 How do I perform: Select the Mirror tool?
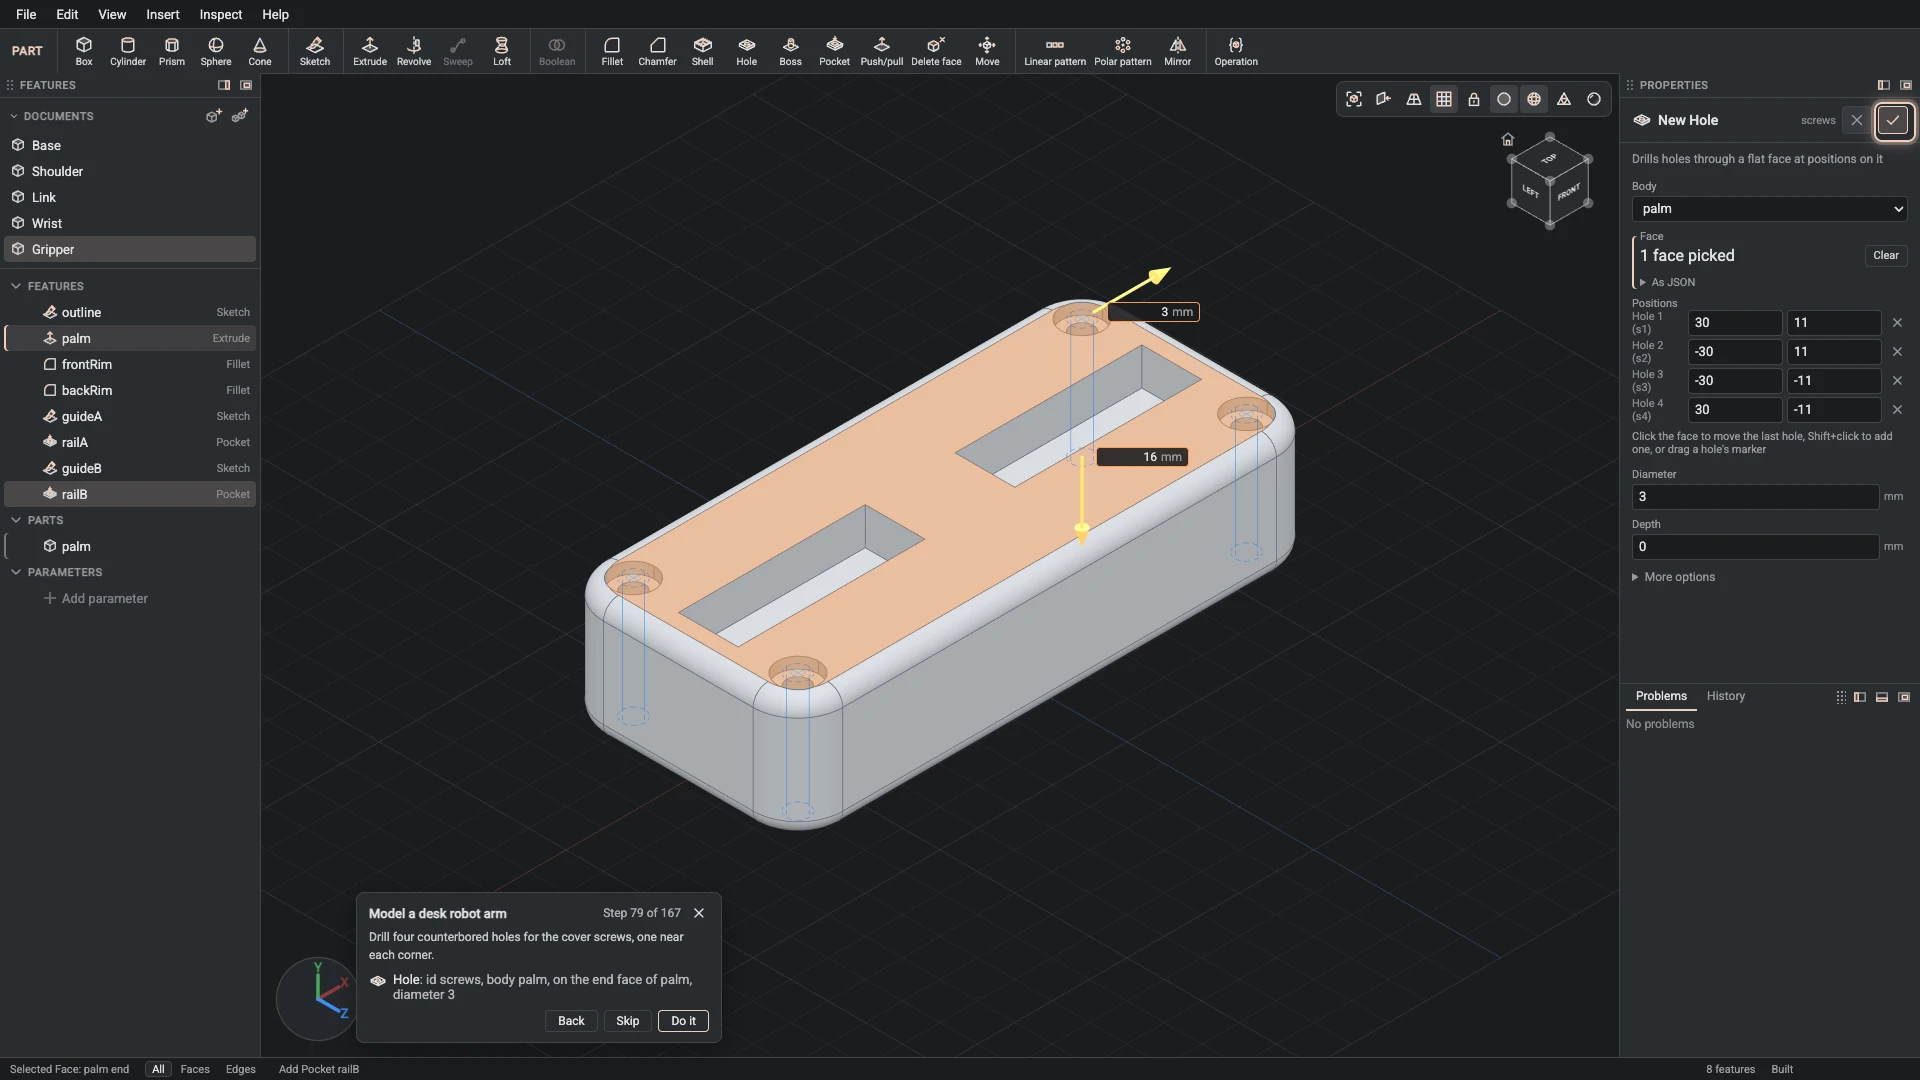(x=1178, y=51)
